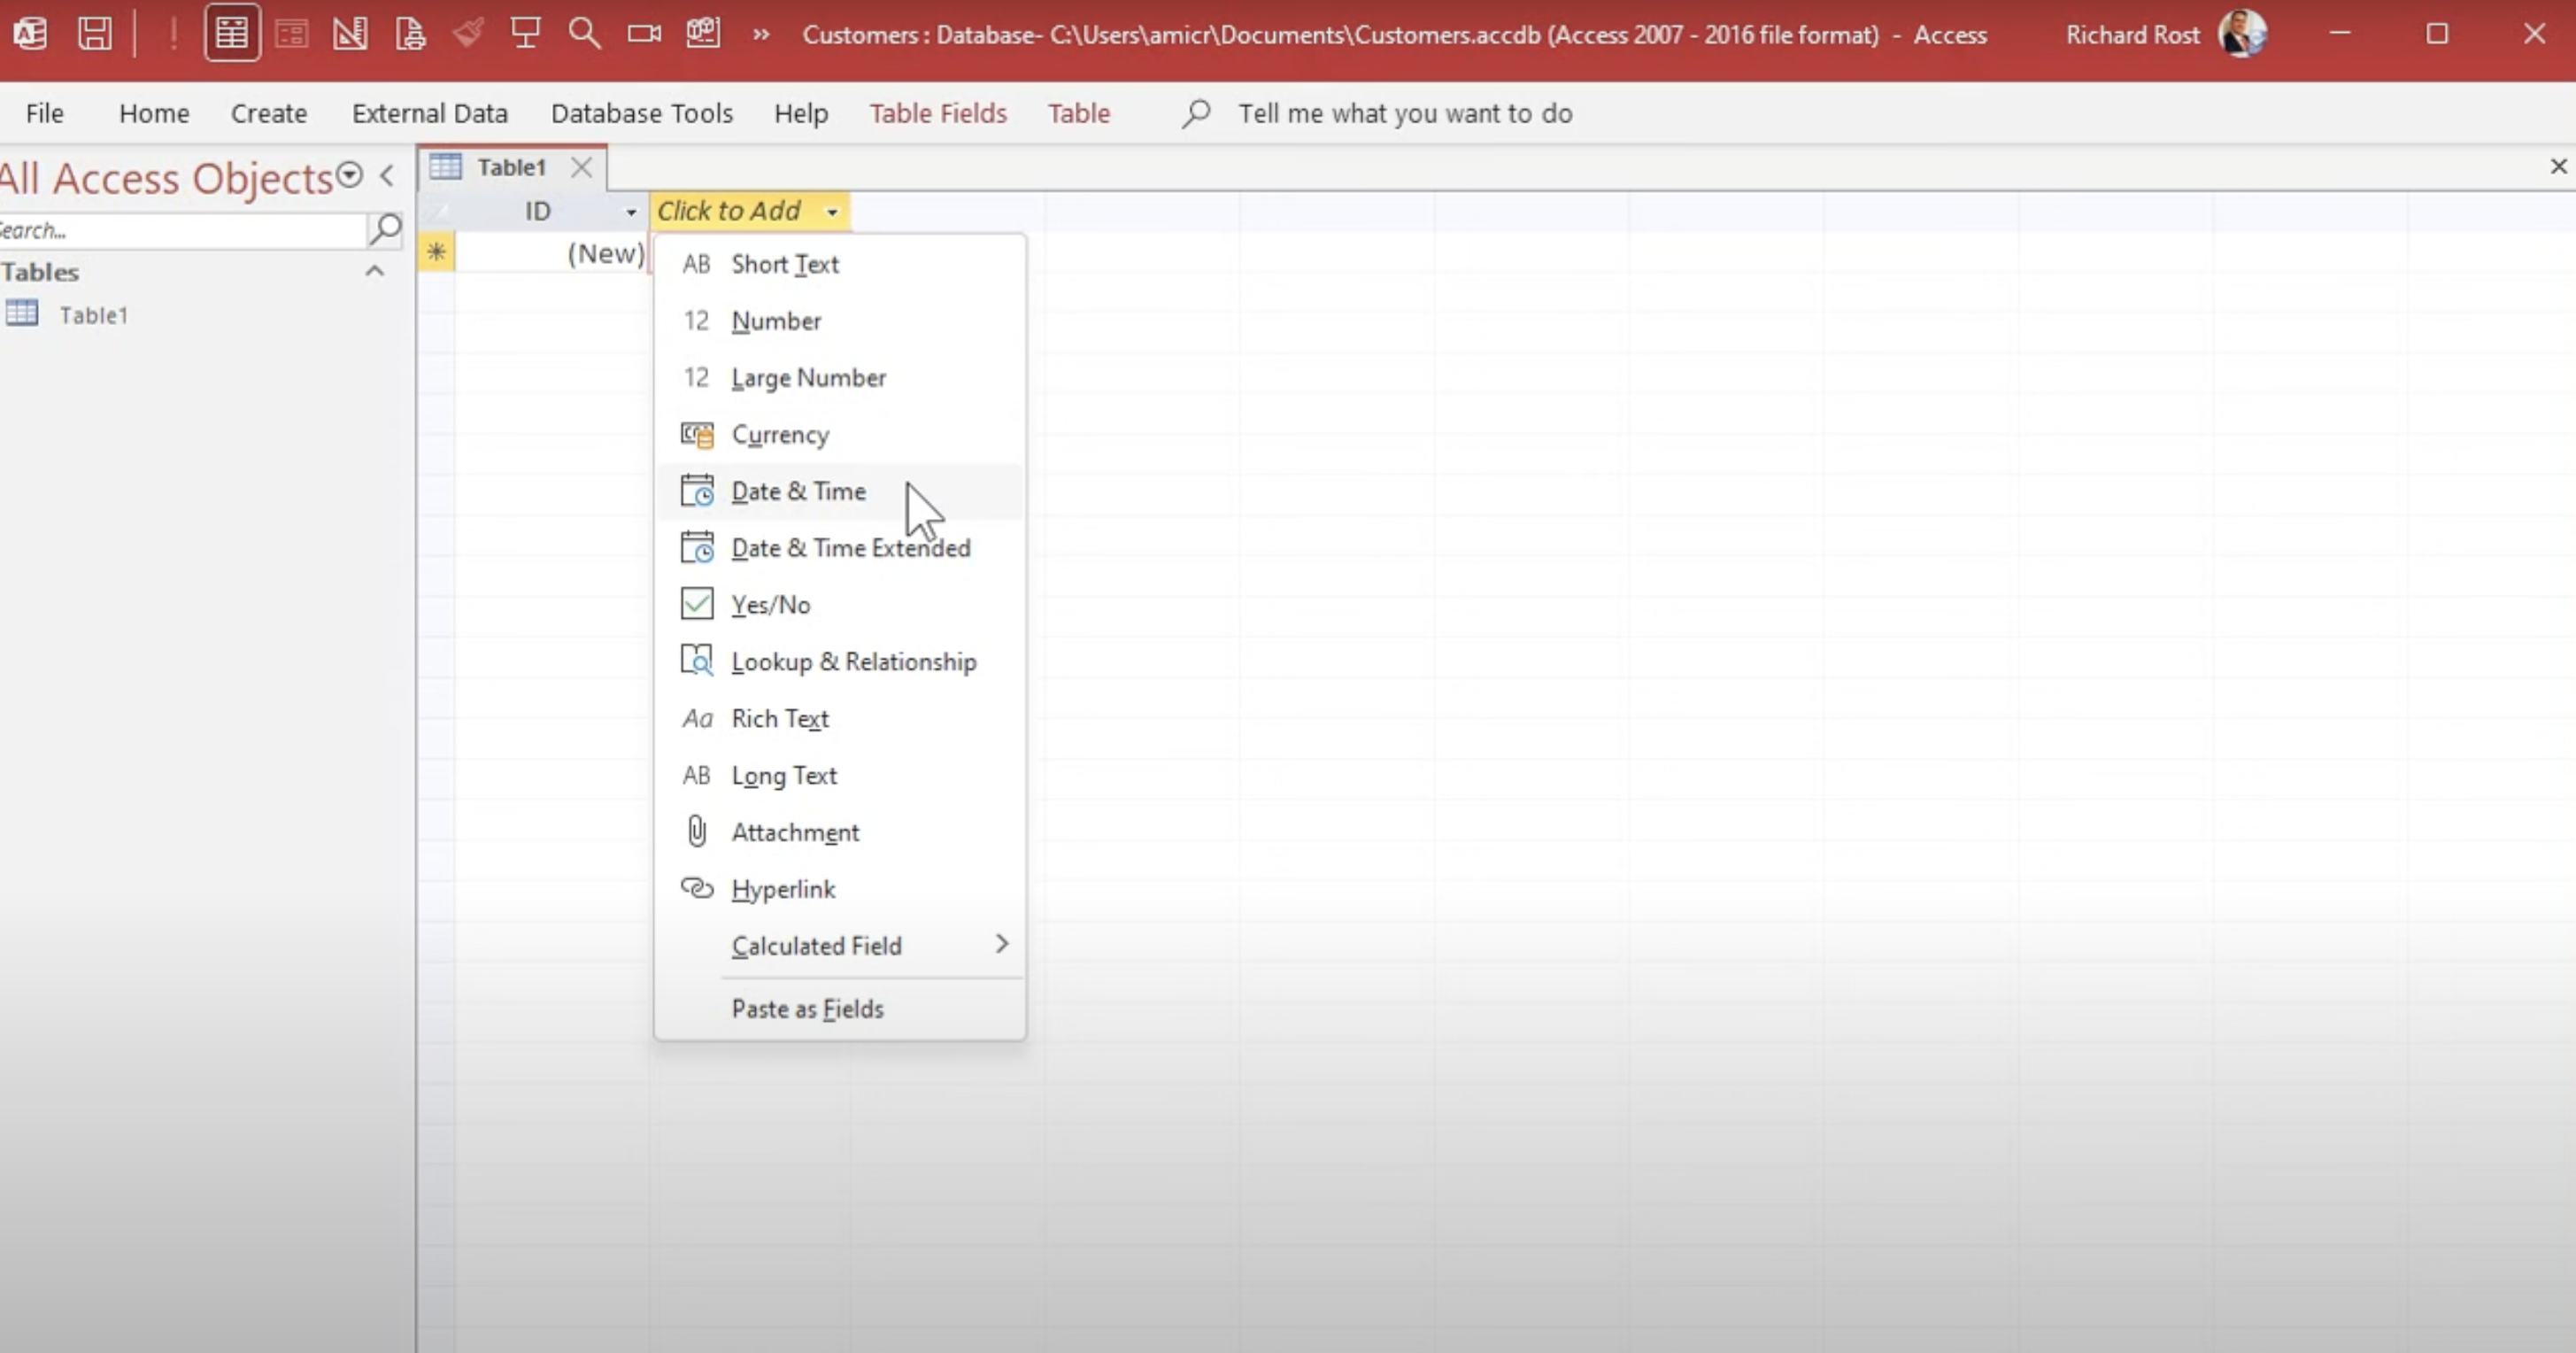This screenshot has width=2576, height=1353.
Task: Click the Save floppy disk icon
Action: pyautogui.click(x=95, y=34)
